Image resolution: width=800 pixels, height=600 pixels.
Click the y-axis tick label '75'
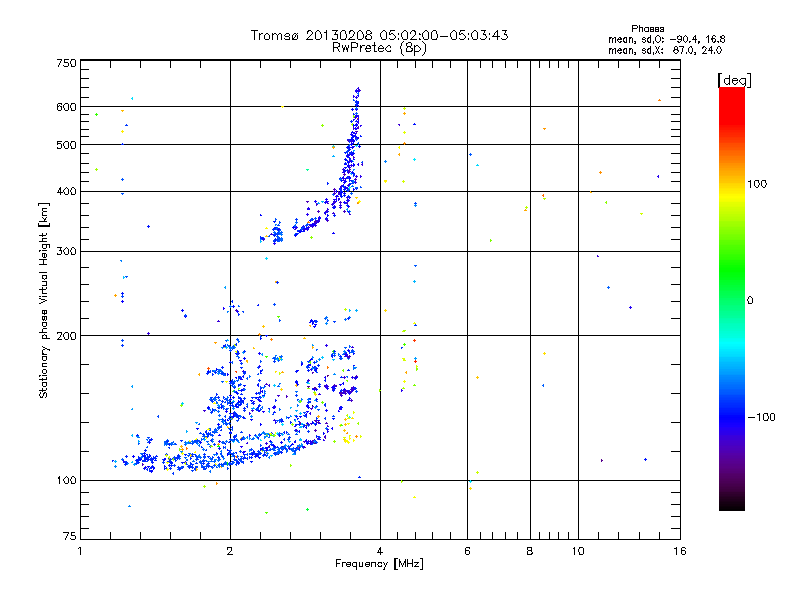(x=70, y=536)
